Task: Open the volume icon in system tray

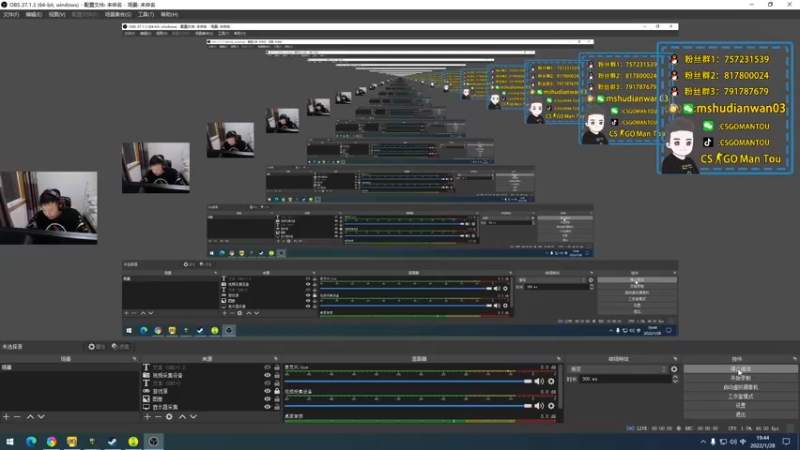Action: coord(733,442)
